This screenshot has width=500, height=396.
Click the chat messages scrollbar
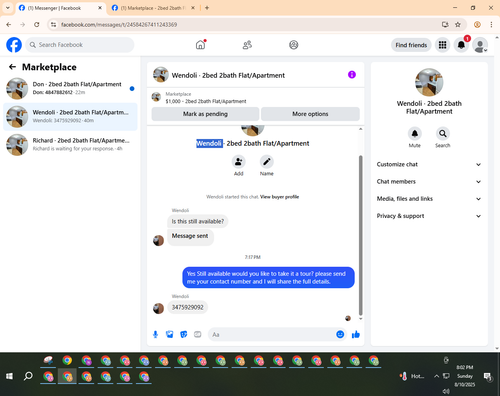click(x=360, y=235)
